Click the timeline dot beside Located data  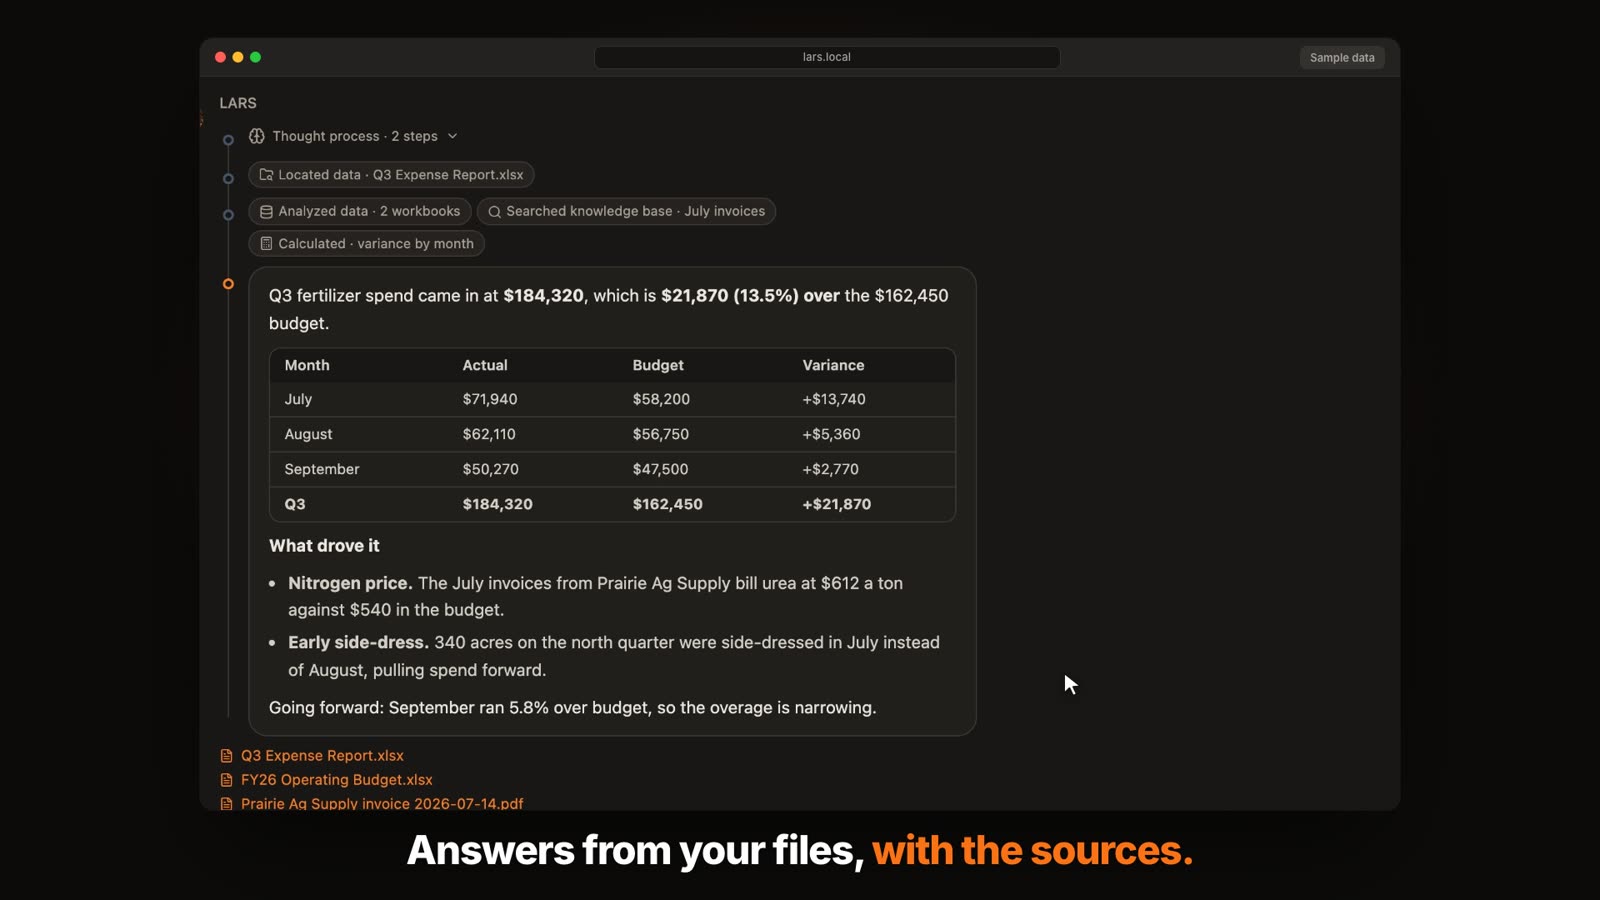click(x=228, y=179)
